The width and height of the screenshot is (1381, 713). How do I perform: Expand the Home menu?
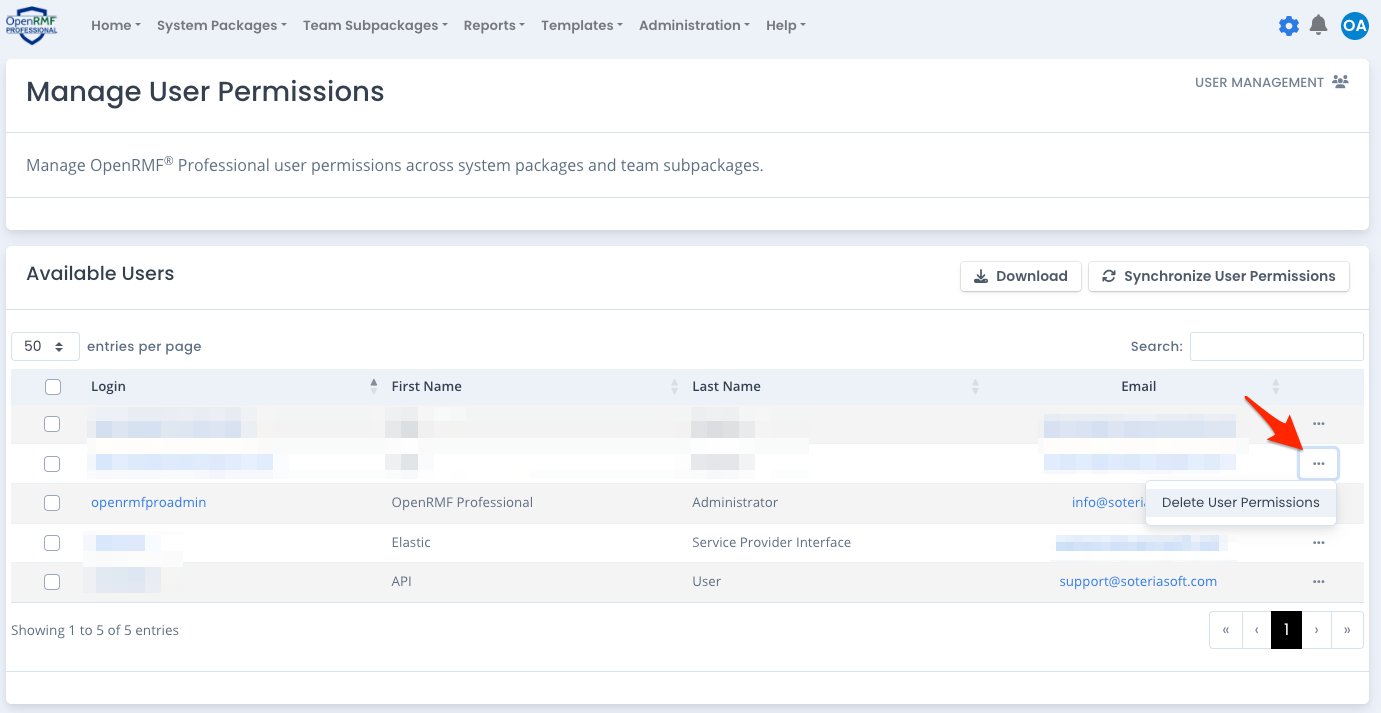tap(115, 25)
